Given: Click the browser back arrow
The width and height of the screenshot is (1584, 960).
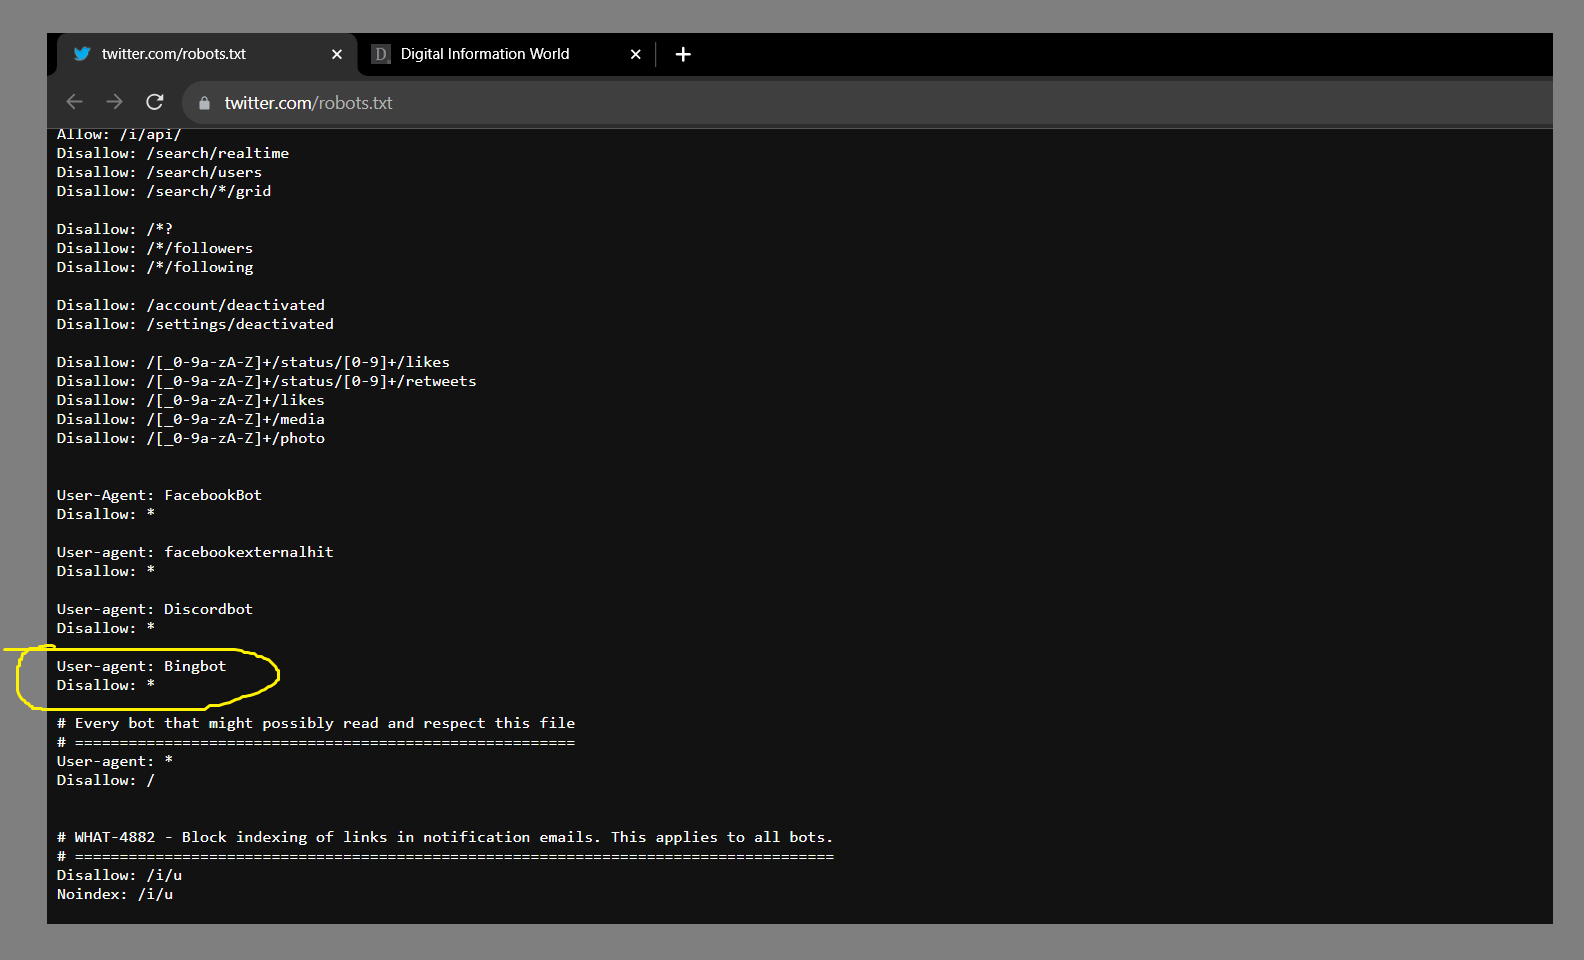Looking at the screenshot, I should 74,102.
